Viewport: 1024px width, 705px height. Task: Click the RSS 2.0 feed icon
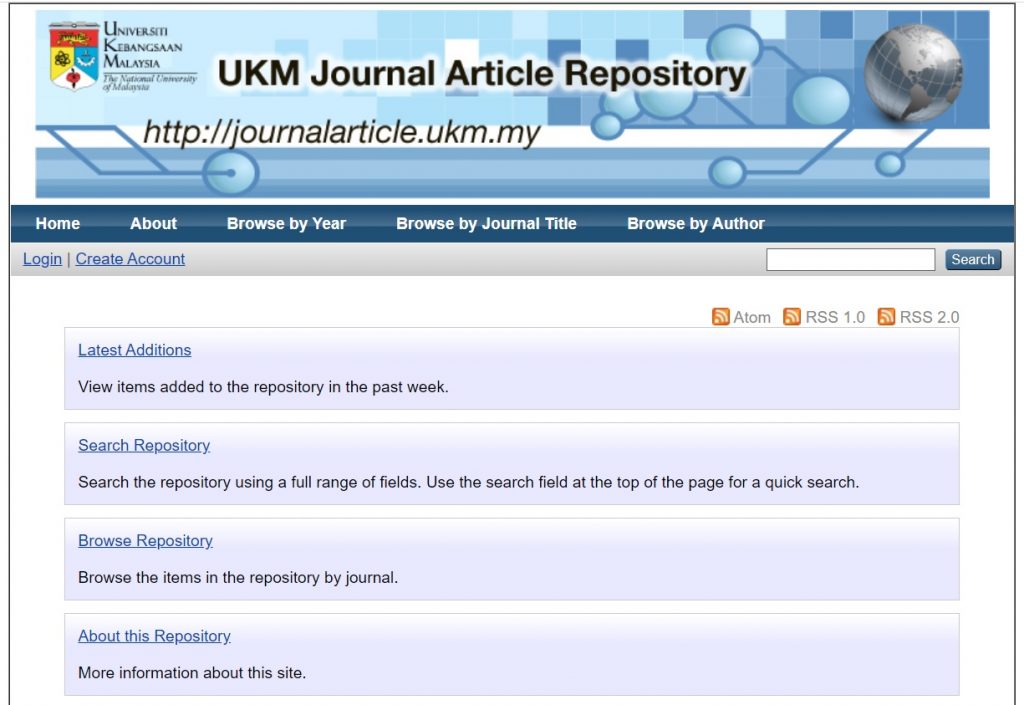(886, 317)
